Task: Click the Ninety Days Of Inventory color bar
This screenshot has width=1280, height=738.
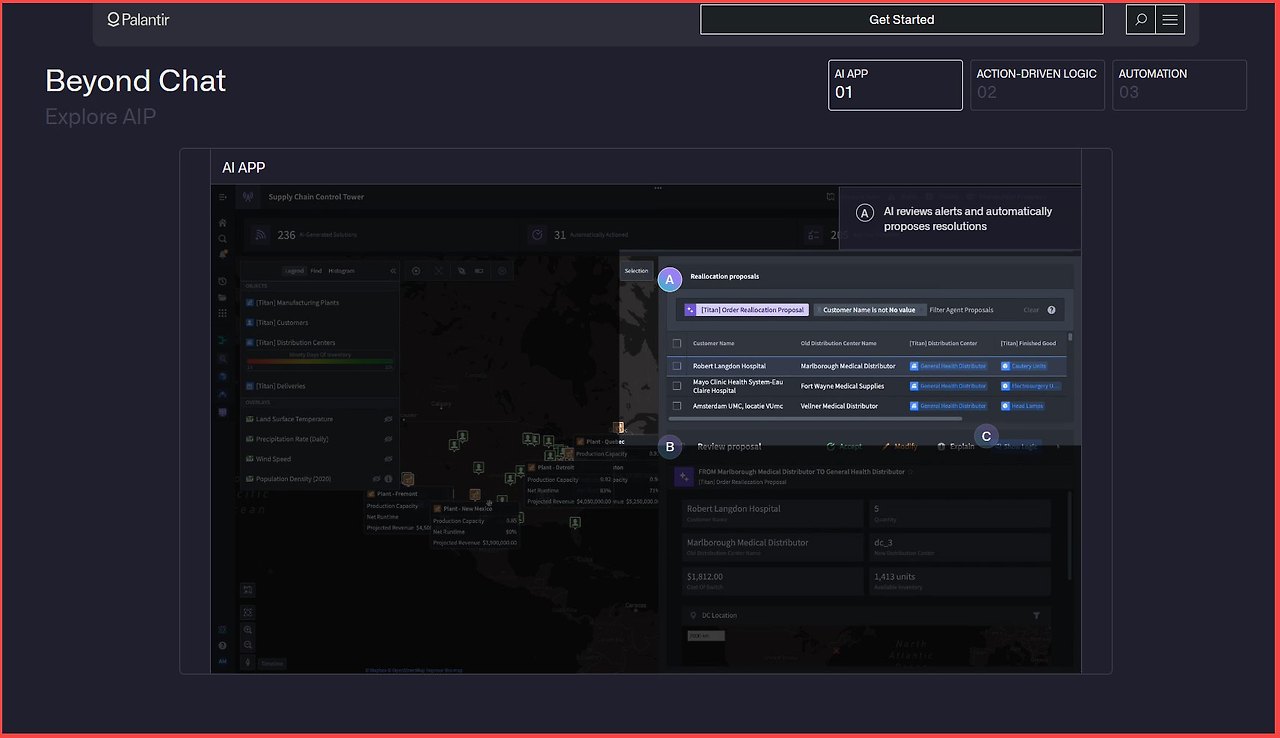Action: click(x=319, y=361)
